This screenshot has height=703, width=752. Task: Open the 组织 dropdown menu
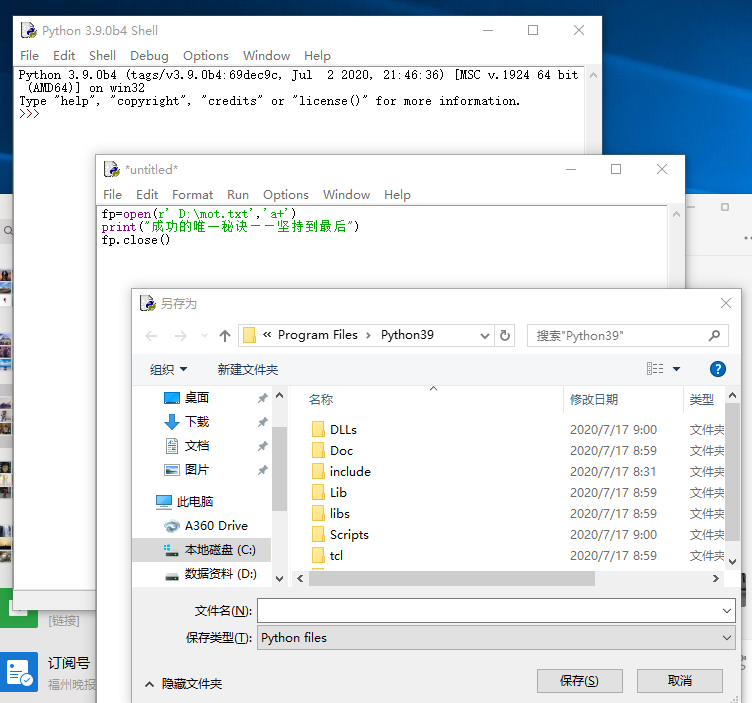pos(168,369)
